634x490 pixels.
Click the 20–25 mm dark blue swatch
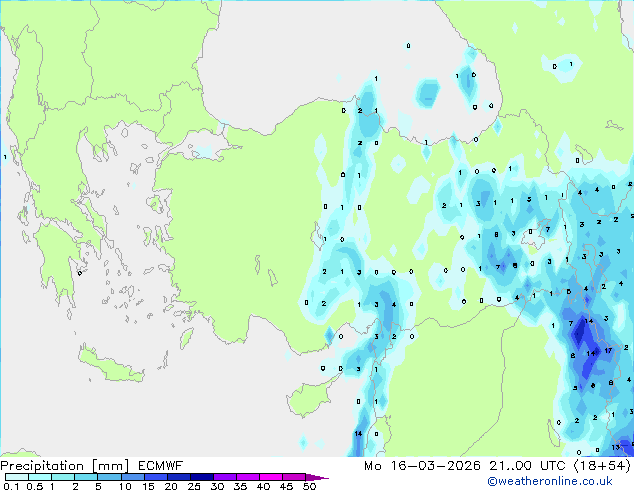(179, 477)
